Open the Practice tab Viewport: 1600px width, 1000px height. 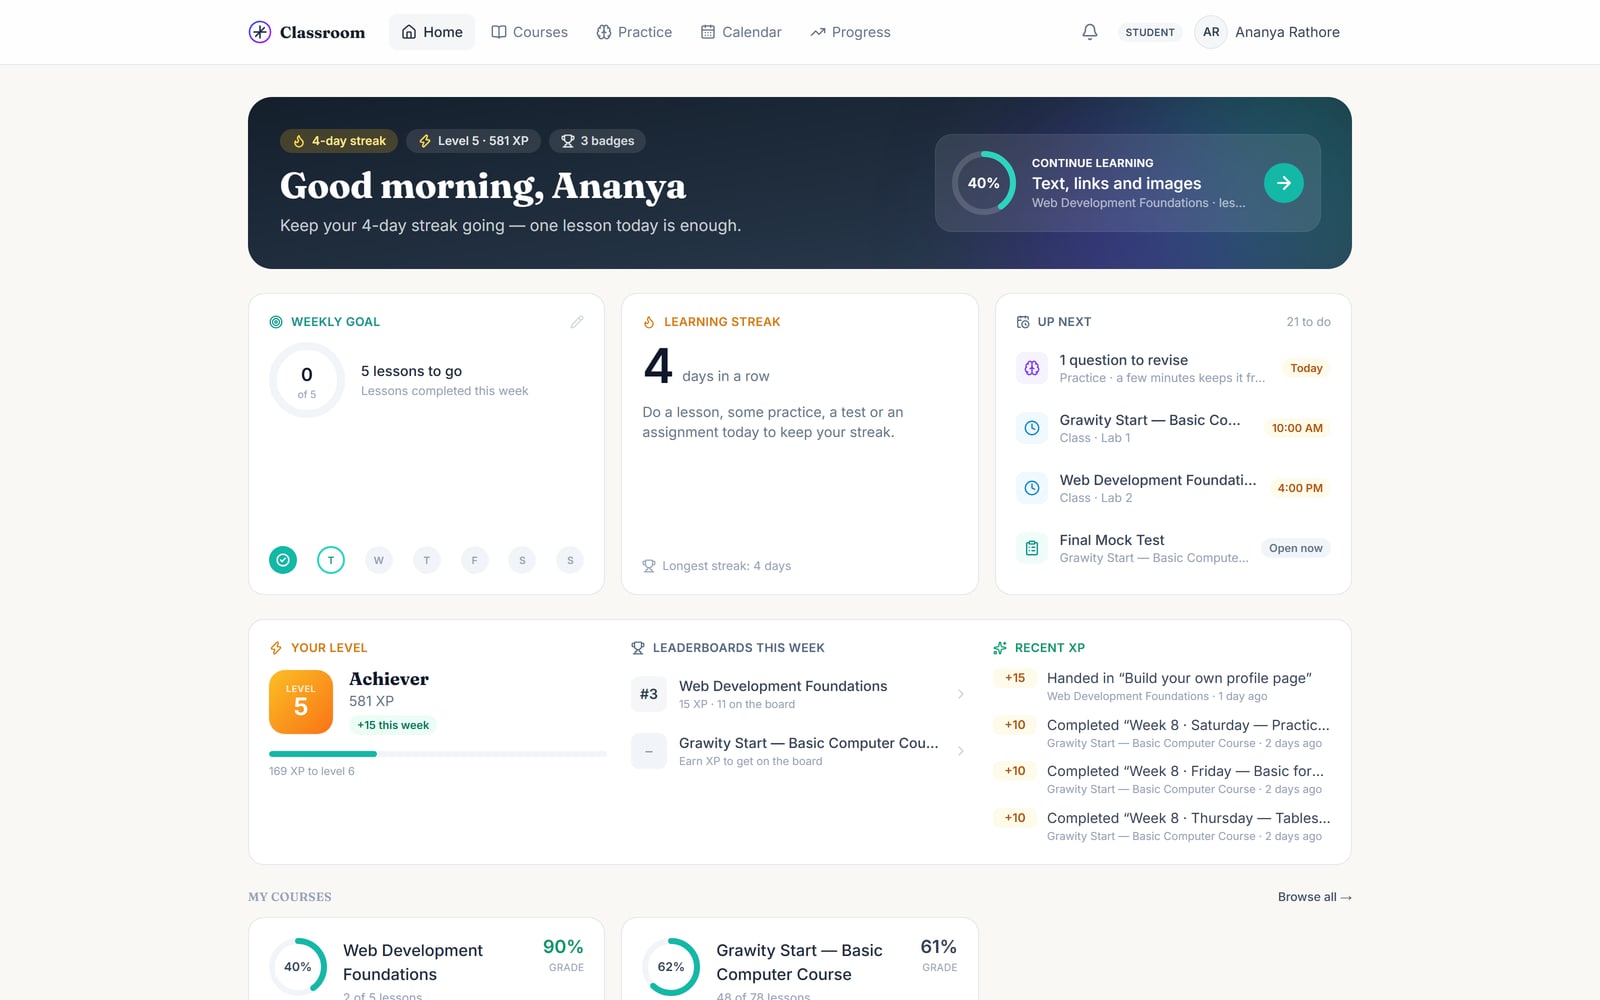pyautogui.click(x=634, y=32)
